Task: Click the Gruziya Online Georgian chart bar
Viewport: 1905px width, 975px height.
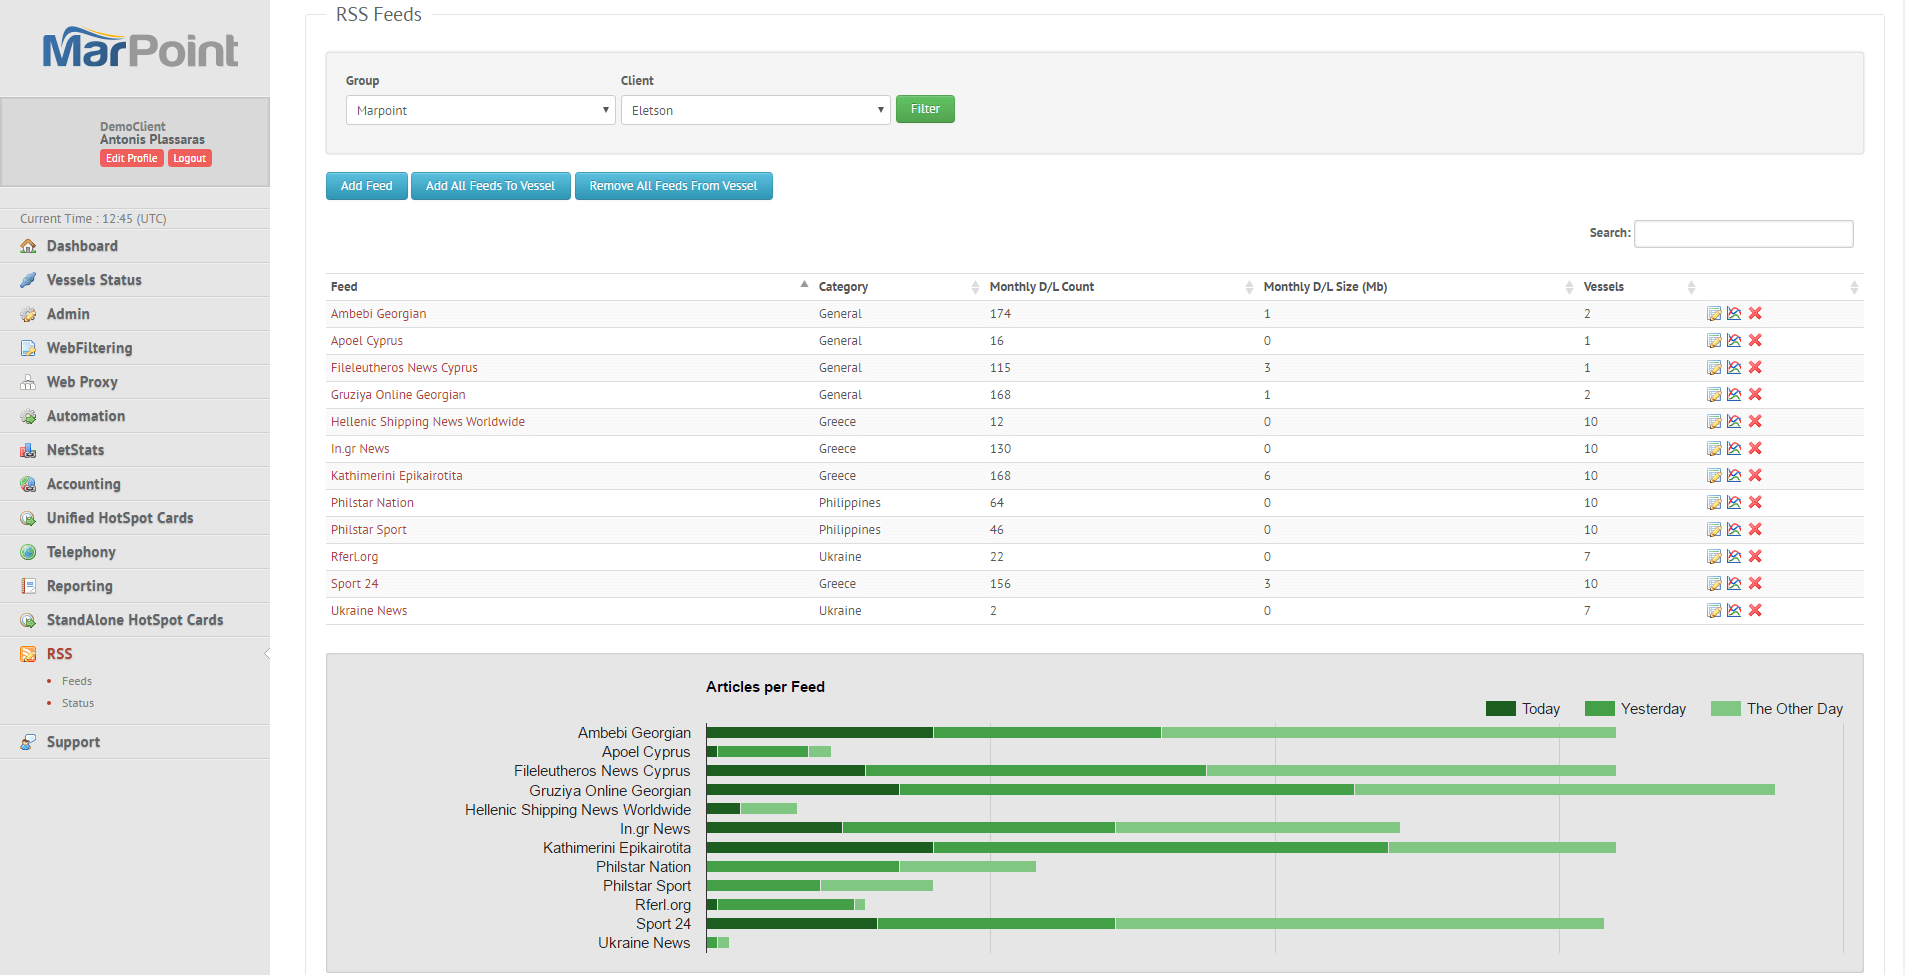Action: coord(1240,790)
